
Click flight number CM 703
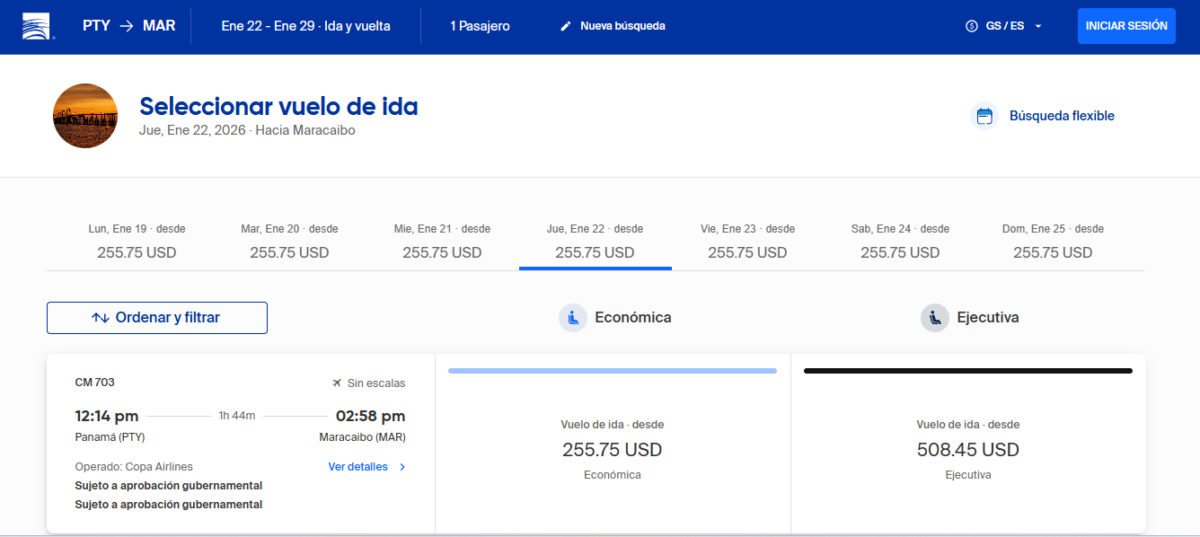(95, 382)
